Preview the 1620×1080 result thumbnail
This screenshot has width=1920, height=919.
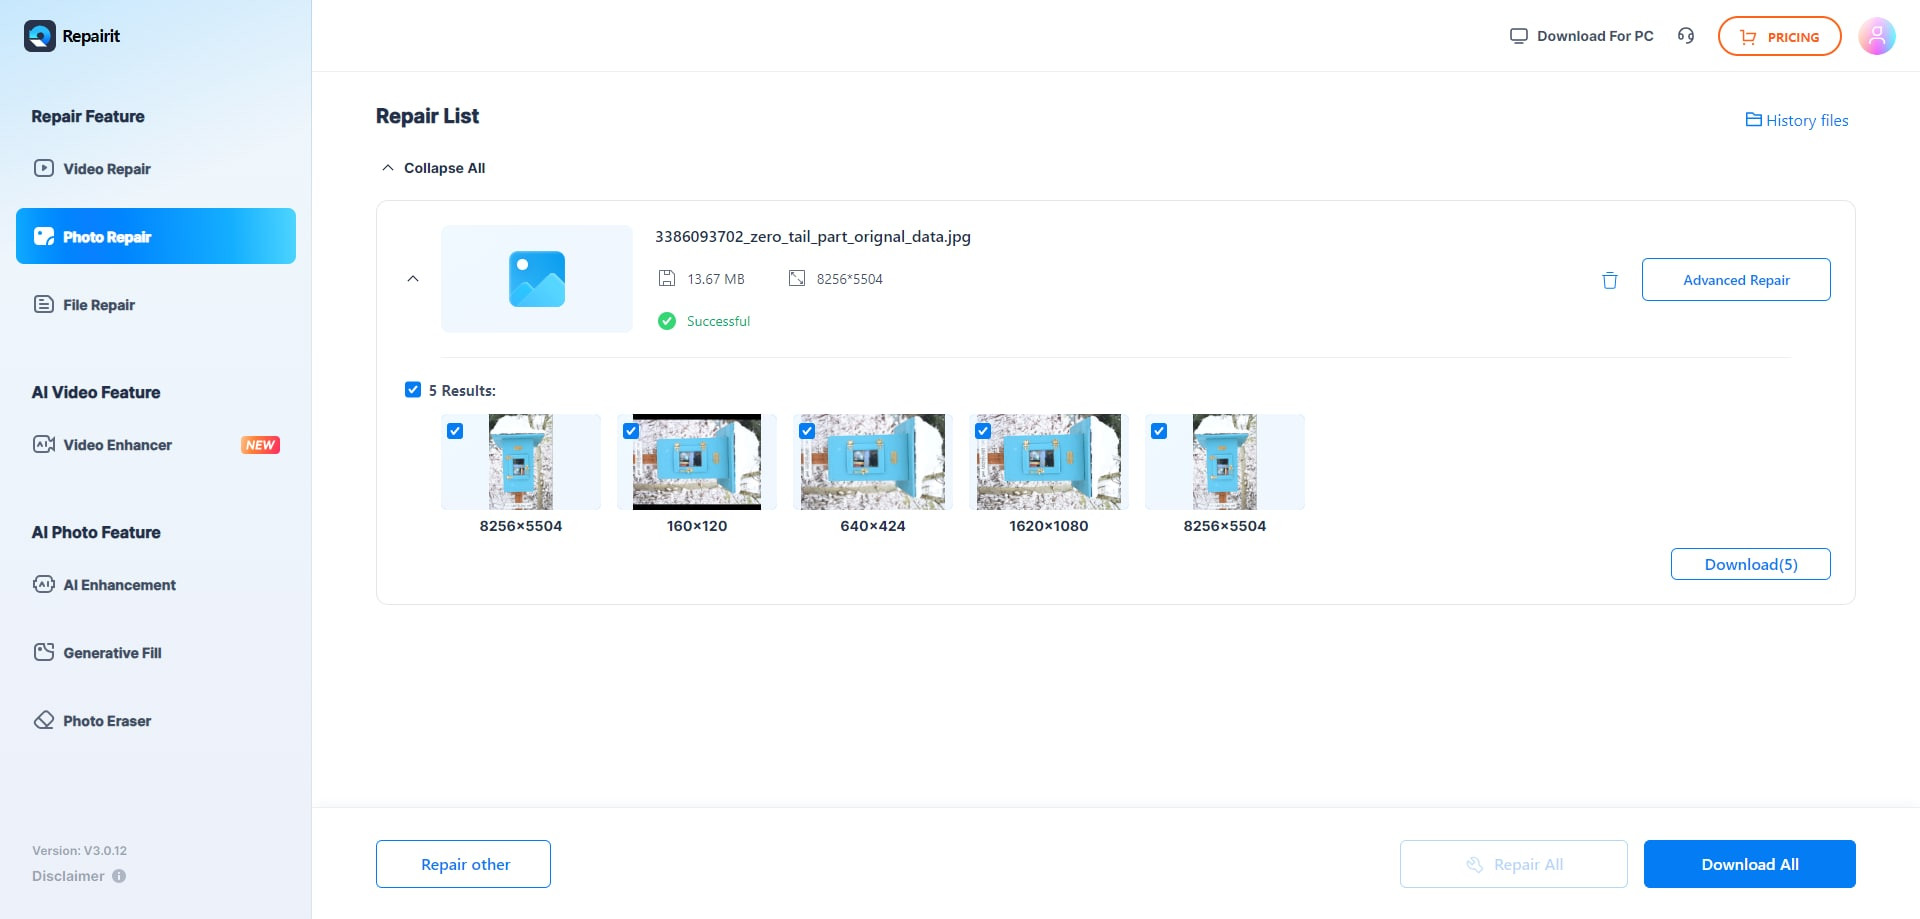pyautogui.click(x=1049, y=462)
